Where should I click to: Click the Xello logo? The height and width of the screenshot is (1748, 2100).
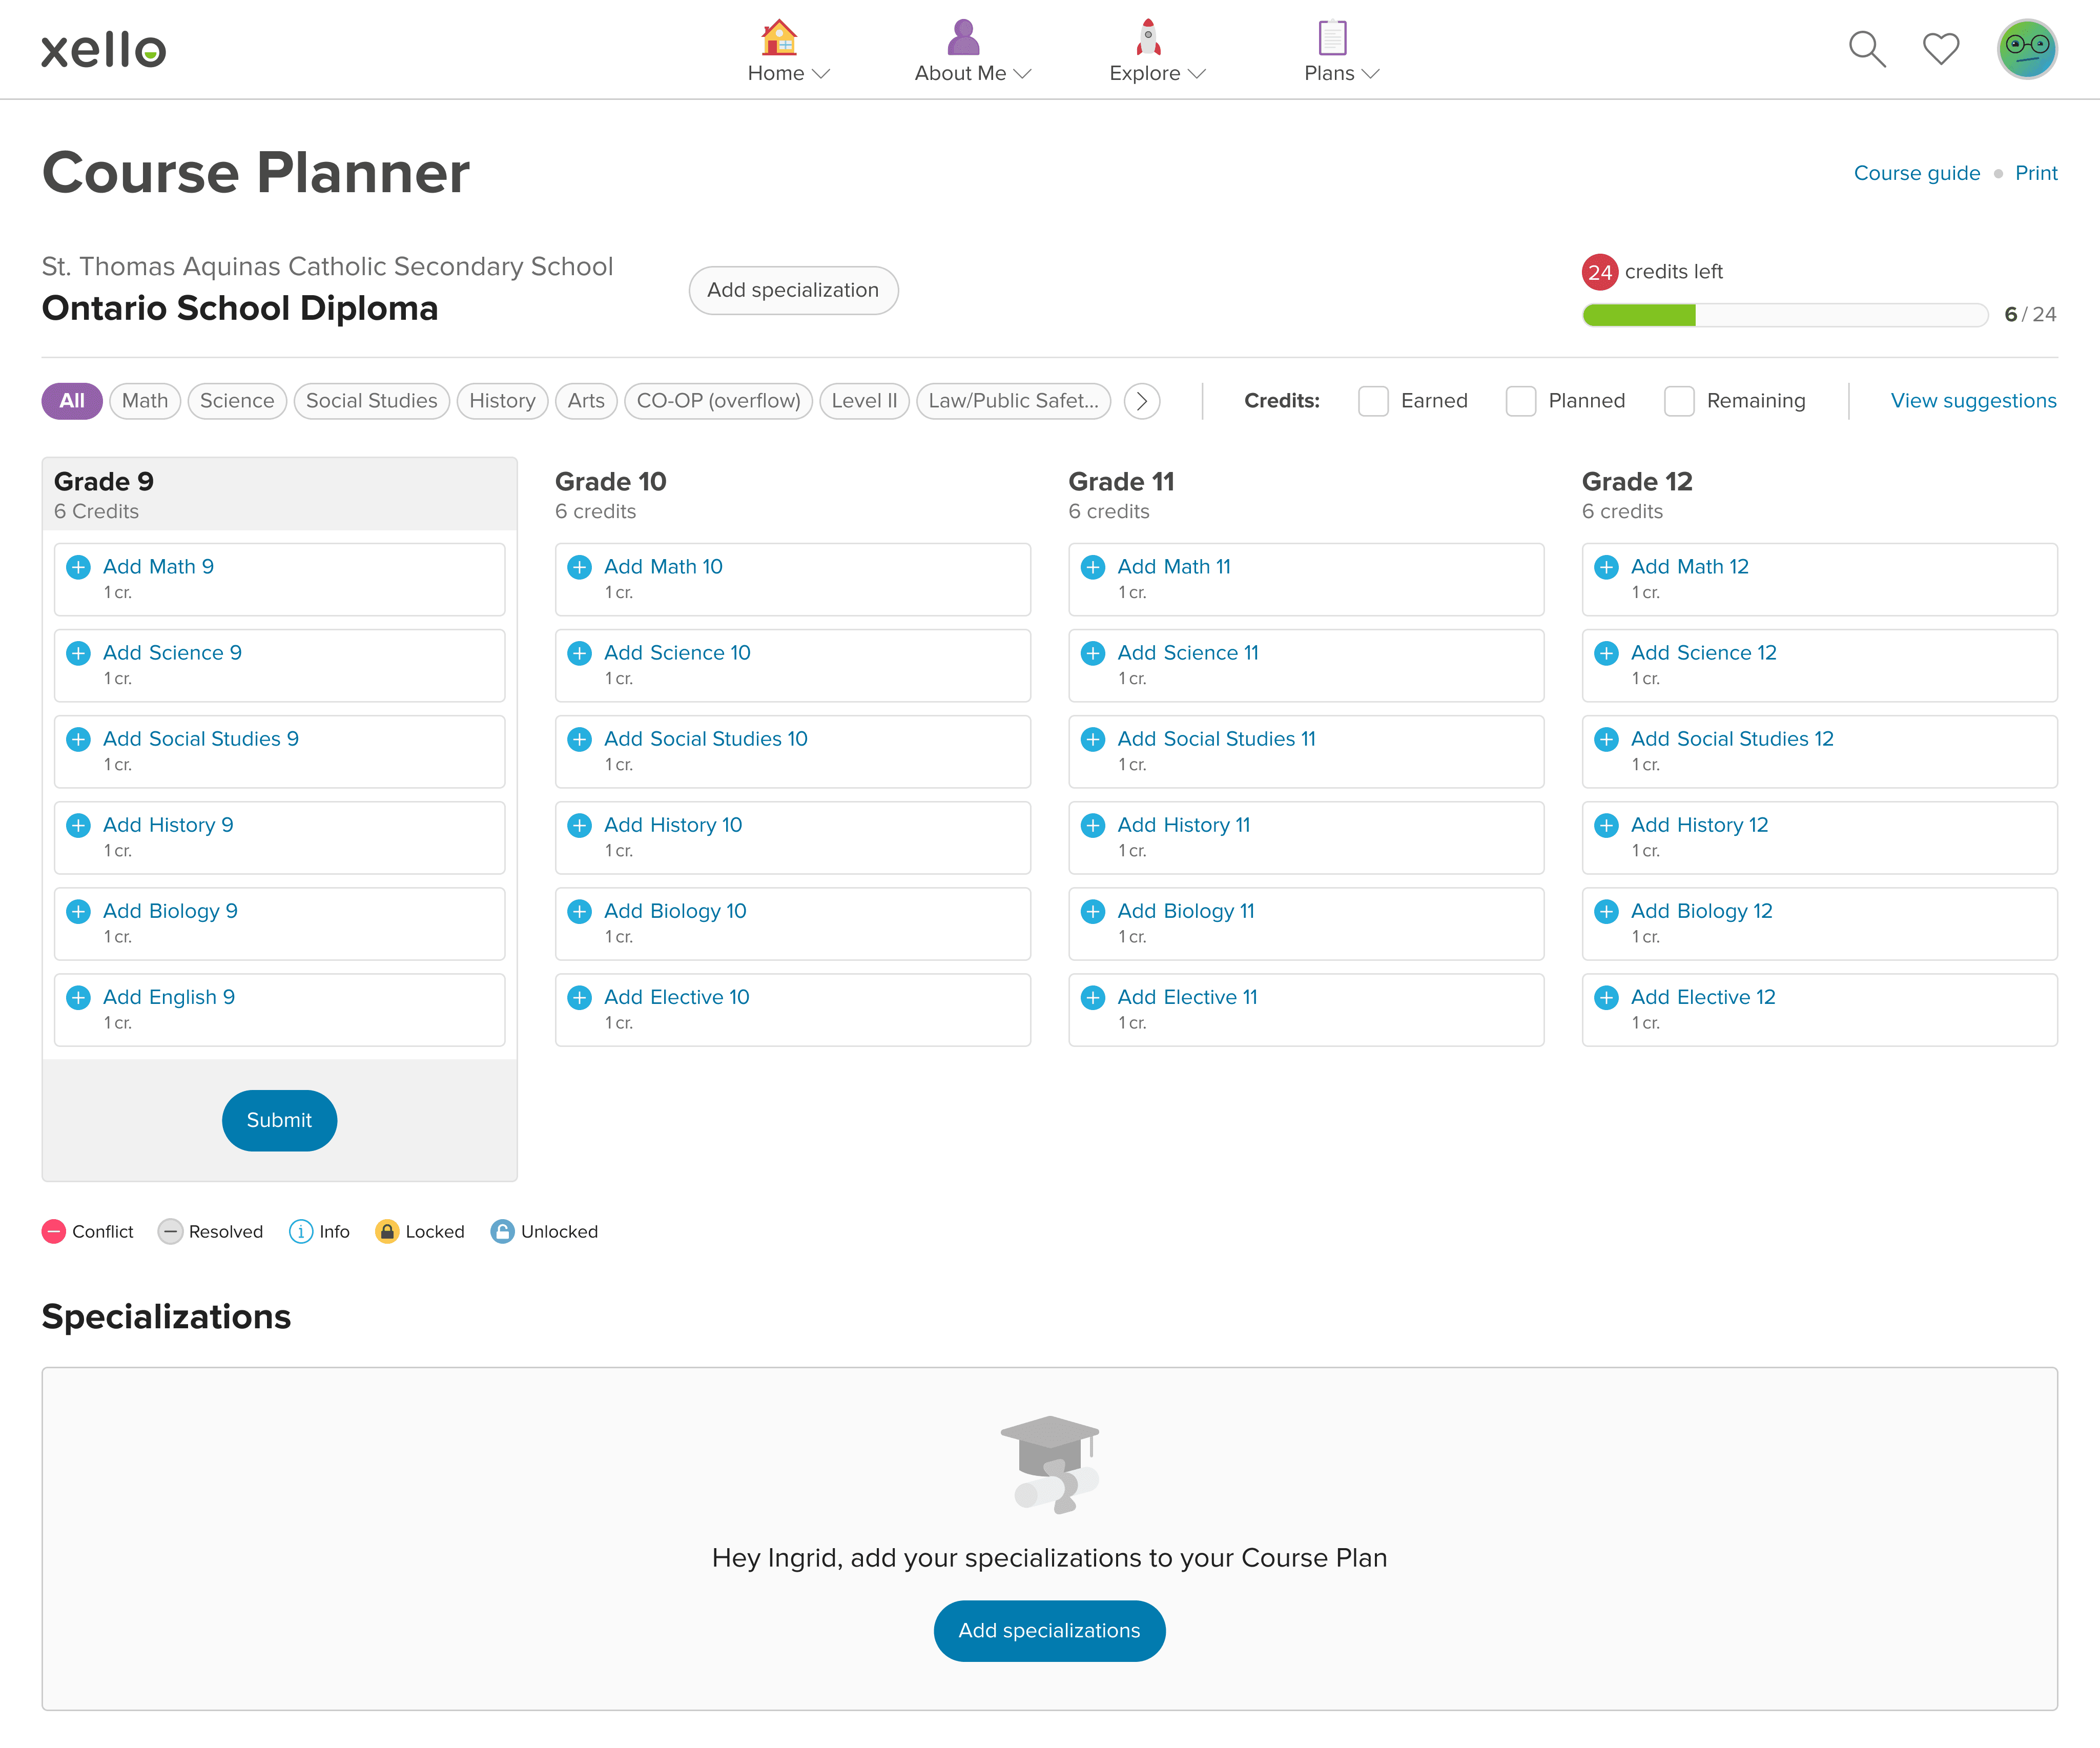pos(103,49)
